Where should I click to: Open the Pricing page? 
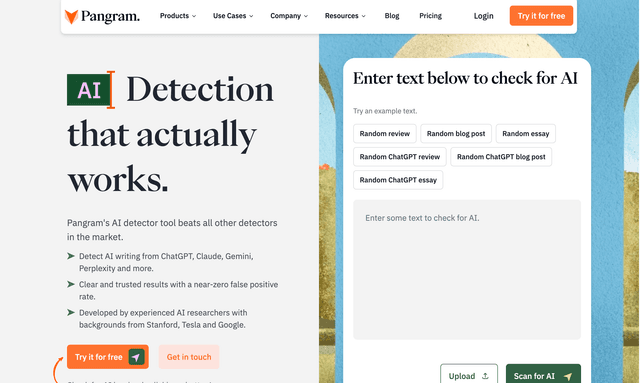click(430, 16)
